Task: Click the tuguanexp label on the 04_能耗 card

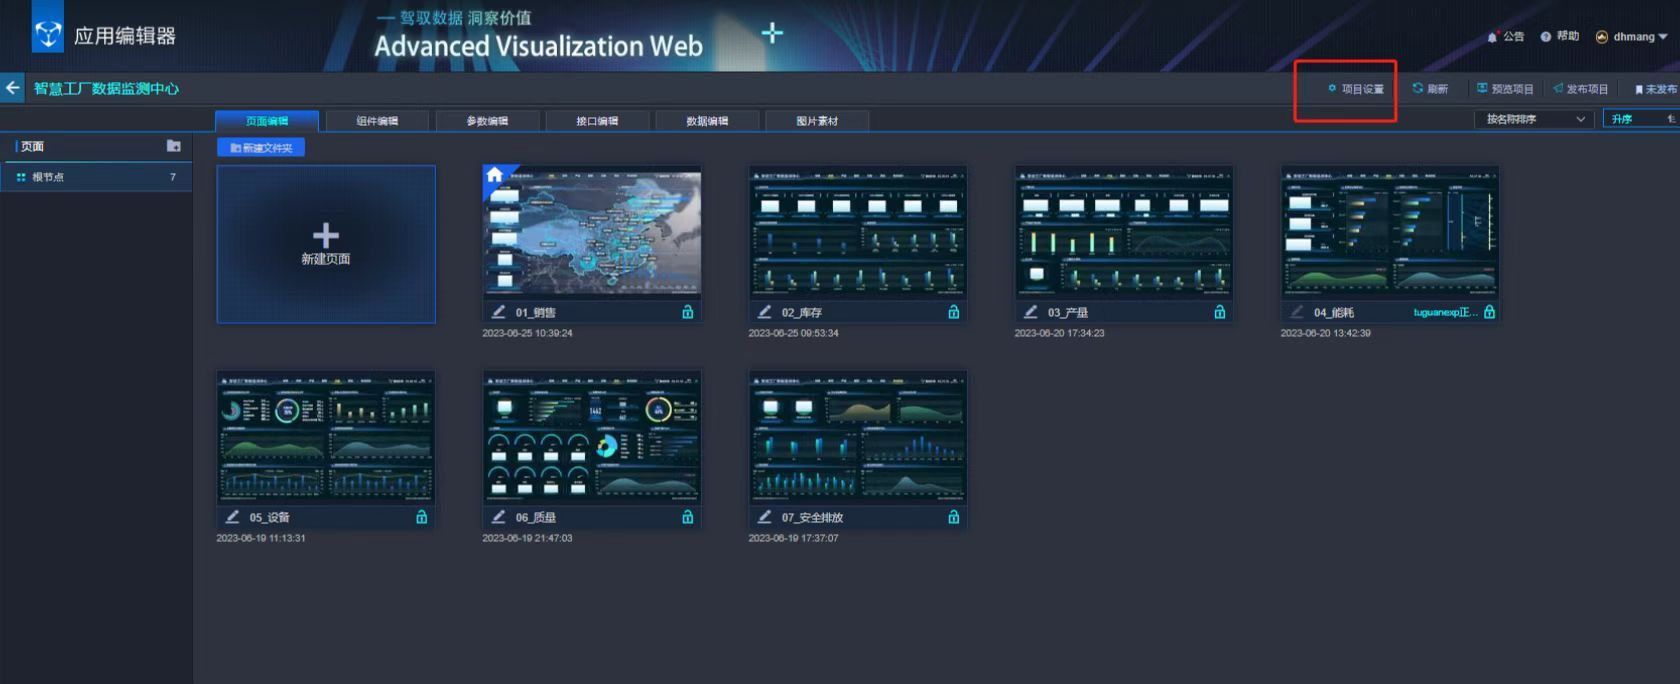Action: pos(1445,312)
